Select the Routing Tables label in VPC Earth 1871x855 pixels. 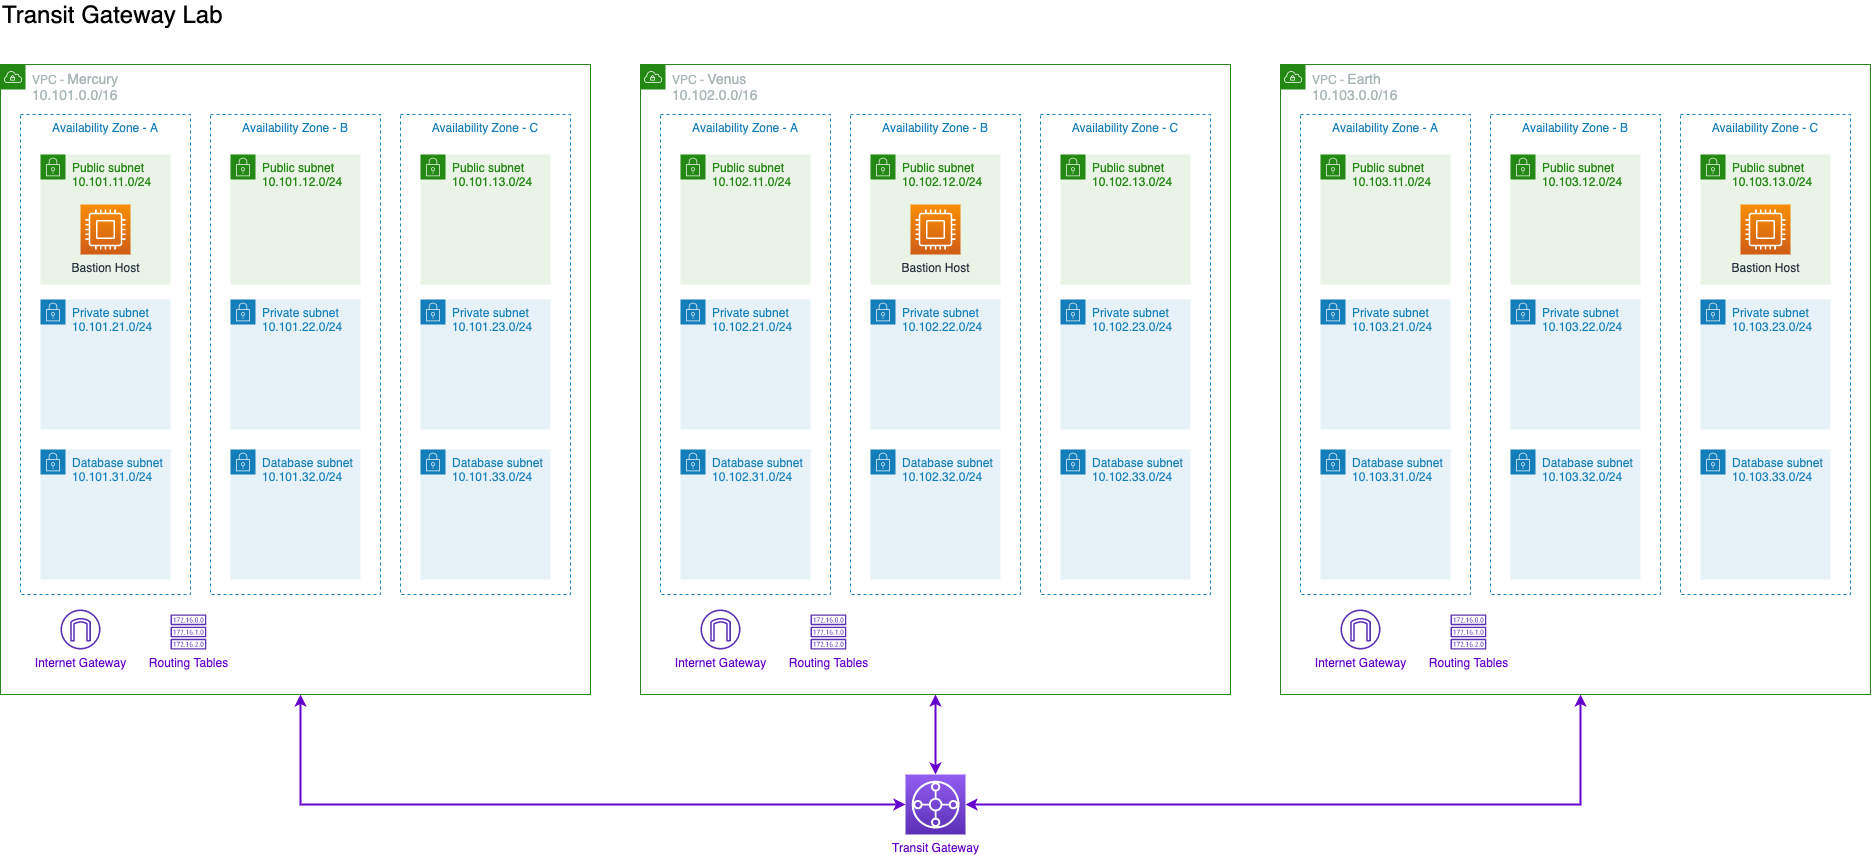click(x=1468, y=663)
